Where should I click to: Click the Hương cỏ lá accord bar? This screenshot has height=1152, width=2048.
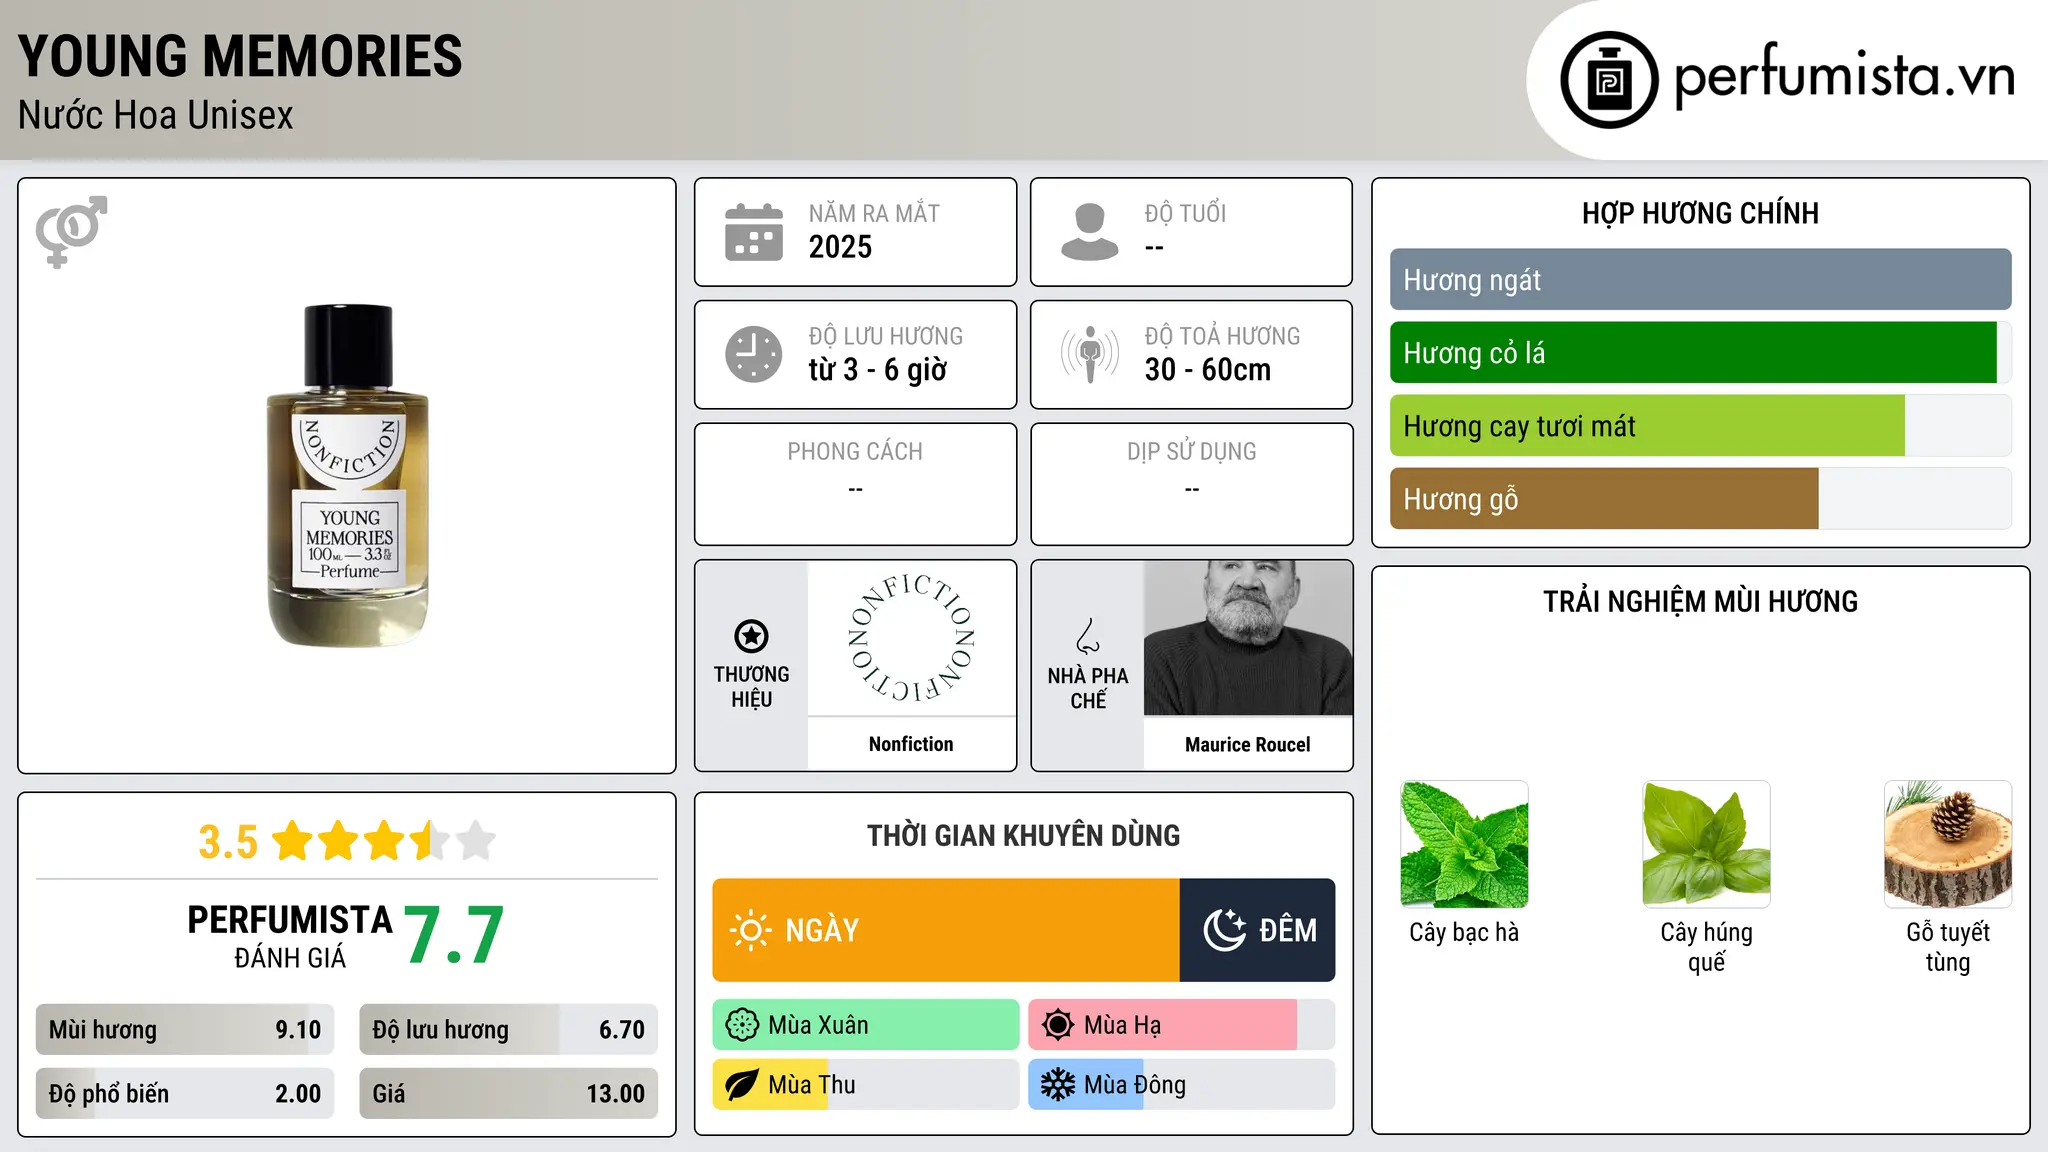[x=1701, y=353]
